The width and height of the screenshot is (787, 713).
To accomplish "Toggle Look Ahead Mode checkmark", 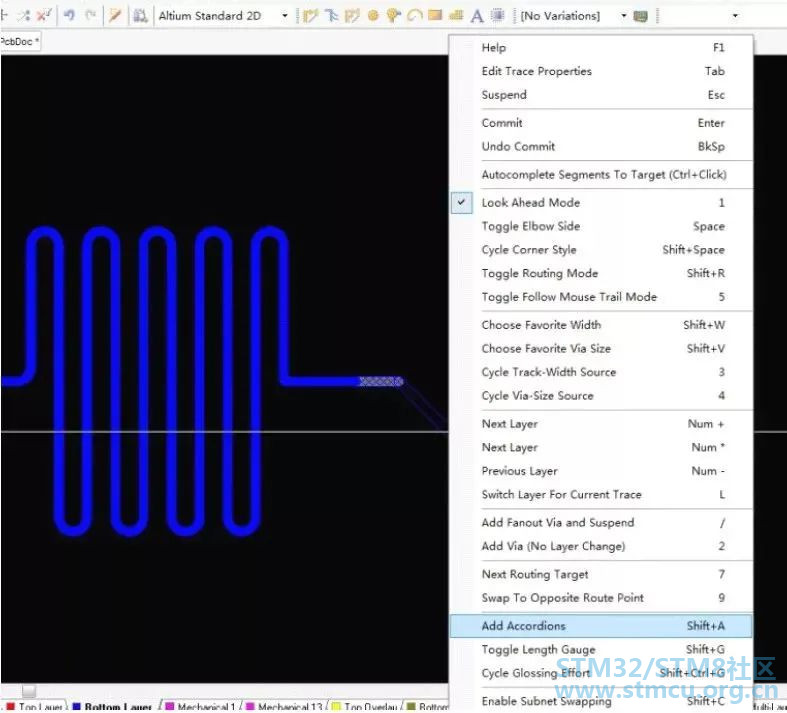I will coord(461,202).
